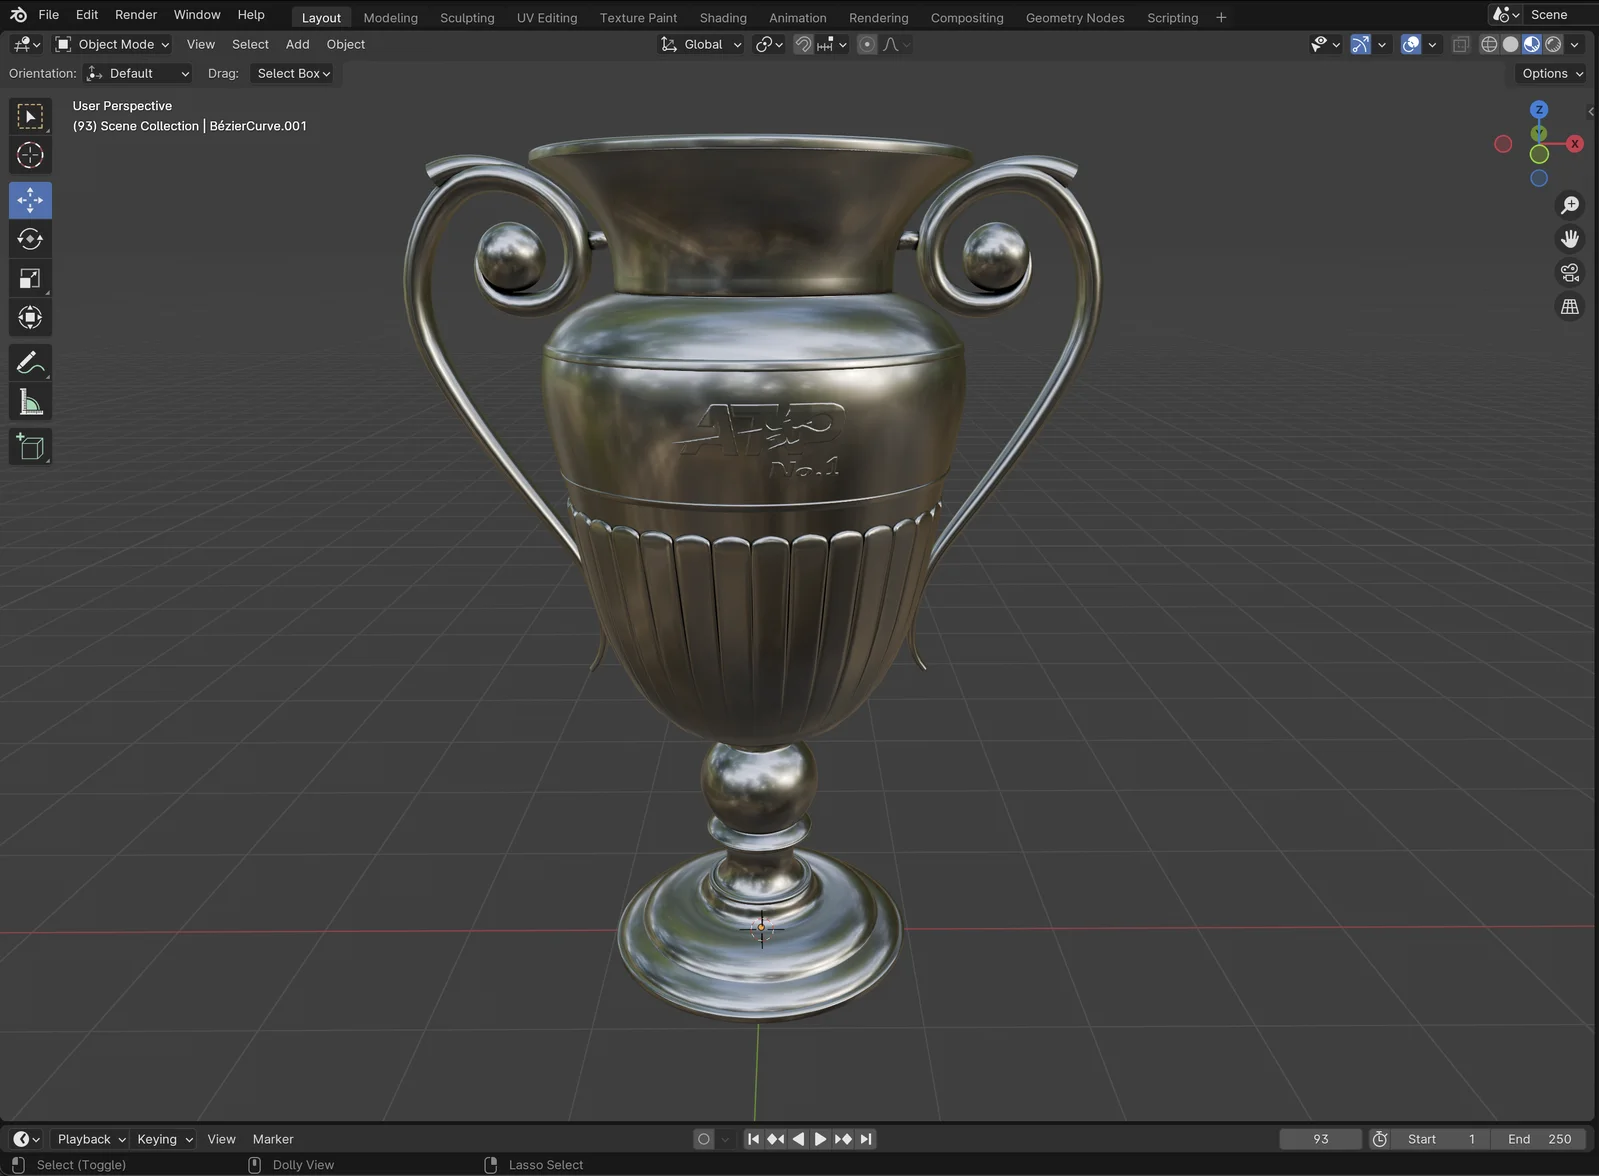The image size is (1599, 1176).
Task: Select the Annotate pencil tool
Action: 30,363
